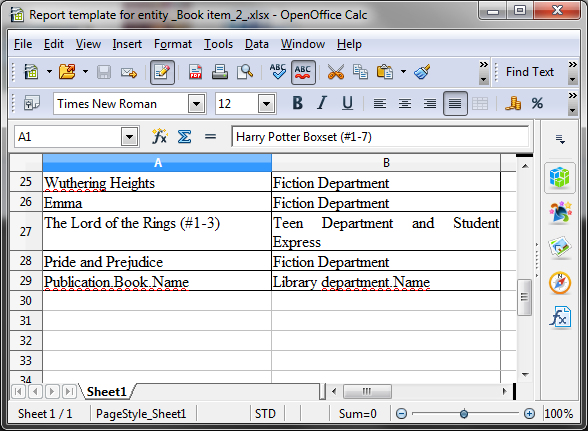Toggle Underline formatting
The width and height of the screenshot is (588, 431).
click(x=347, y=103)
